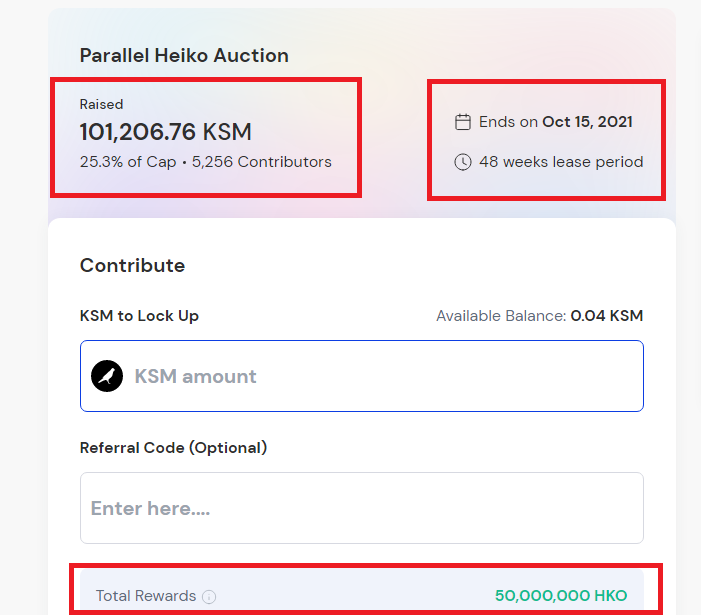Click the Raised label above the amount
This screenshot has height=615, width=701.
pos(101,104)
